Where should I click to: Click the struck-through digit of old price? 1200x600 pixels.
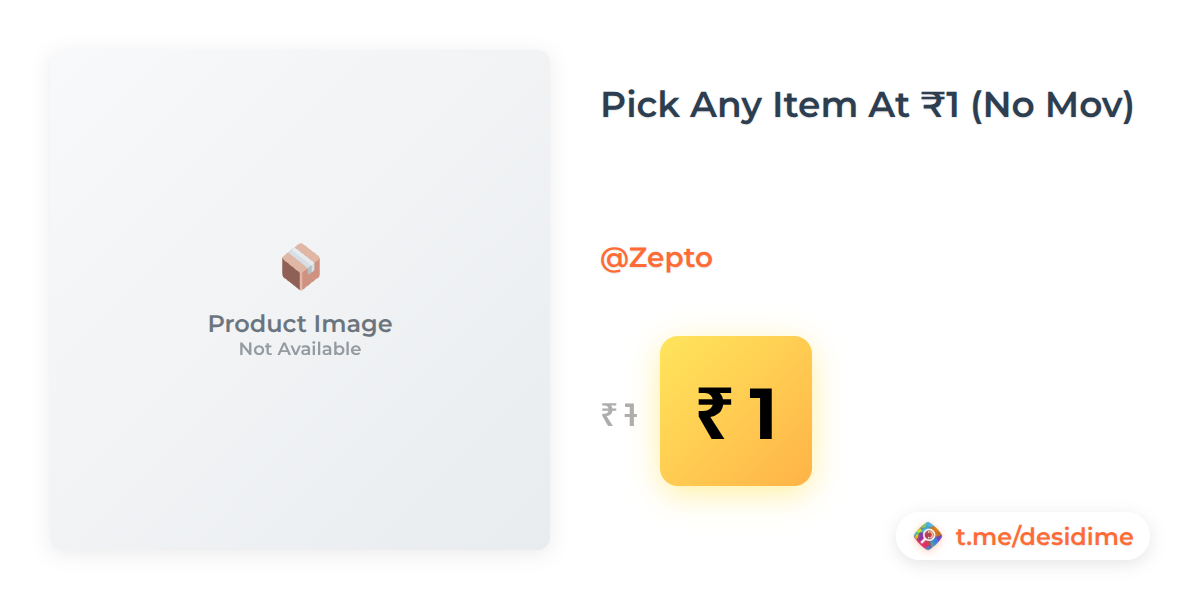630,413
